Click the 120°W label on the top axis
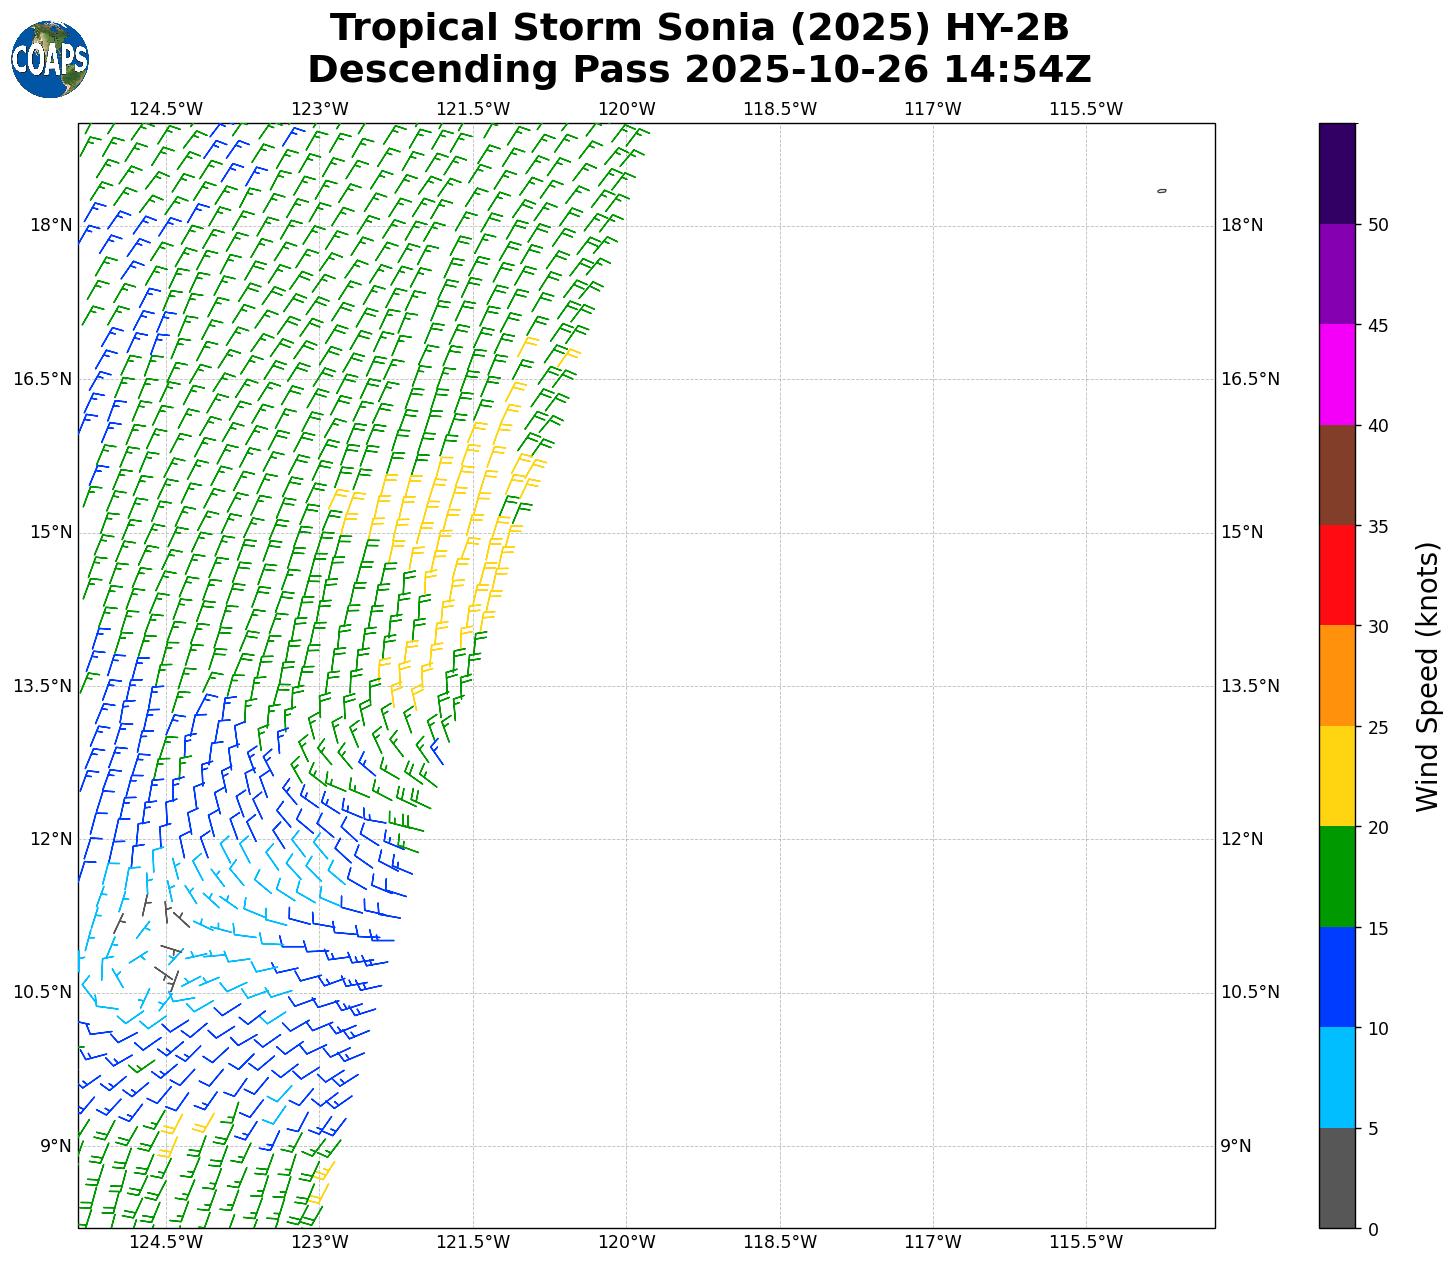The width and height of the screenshot is (1456, 1264). point(627,109)
